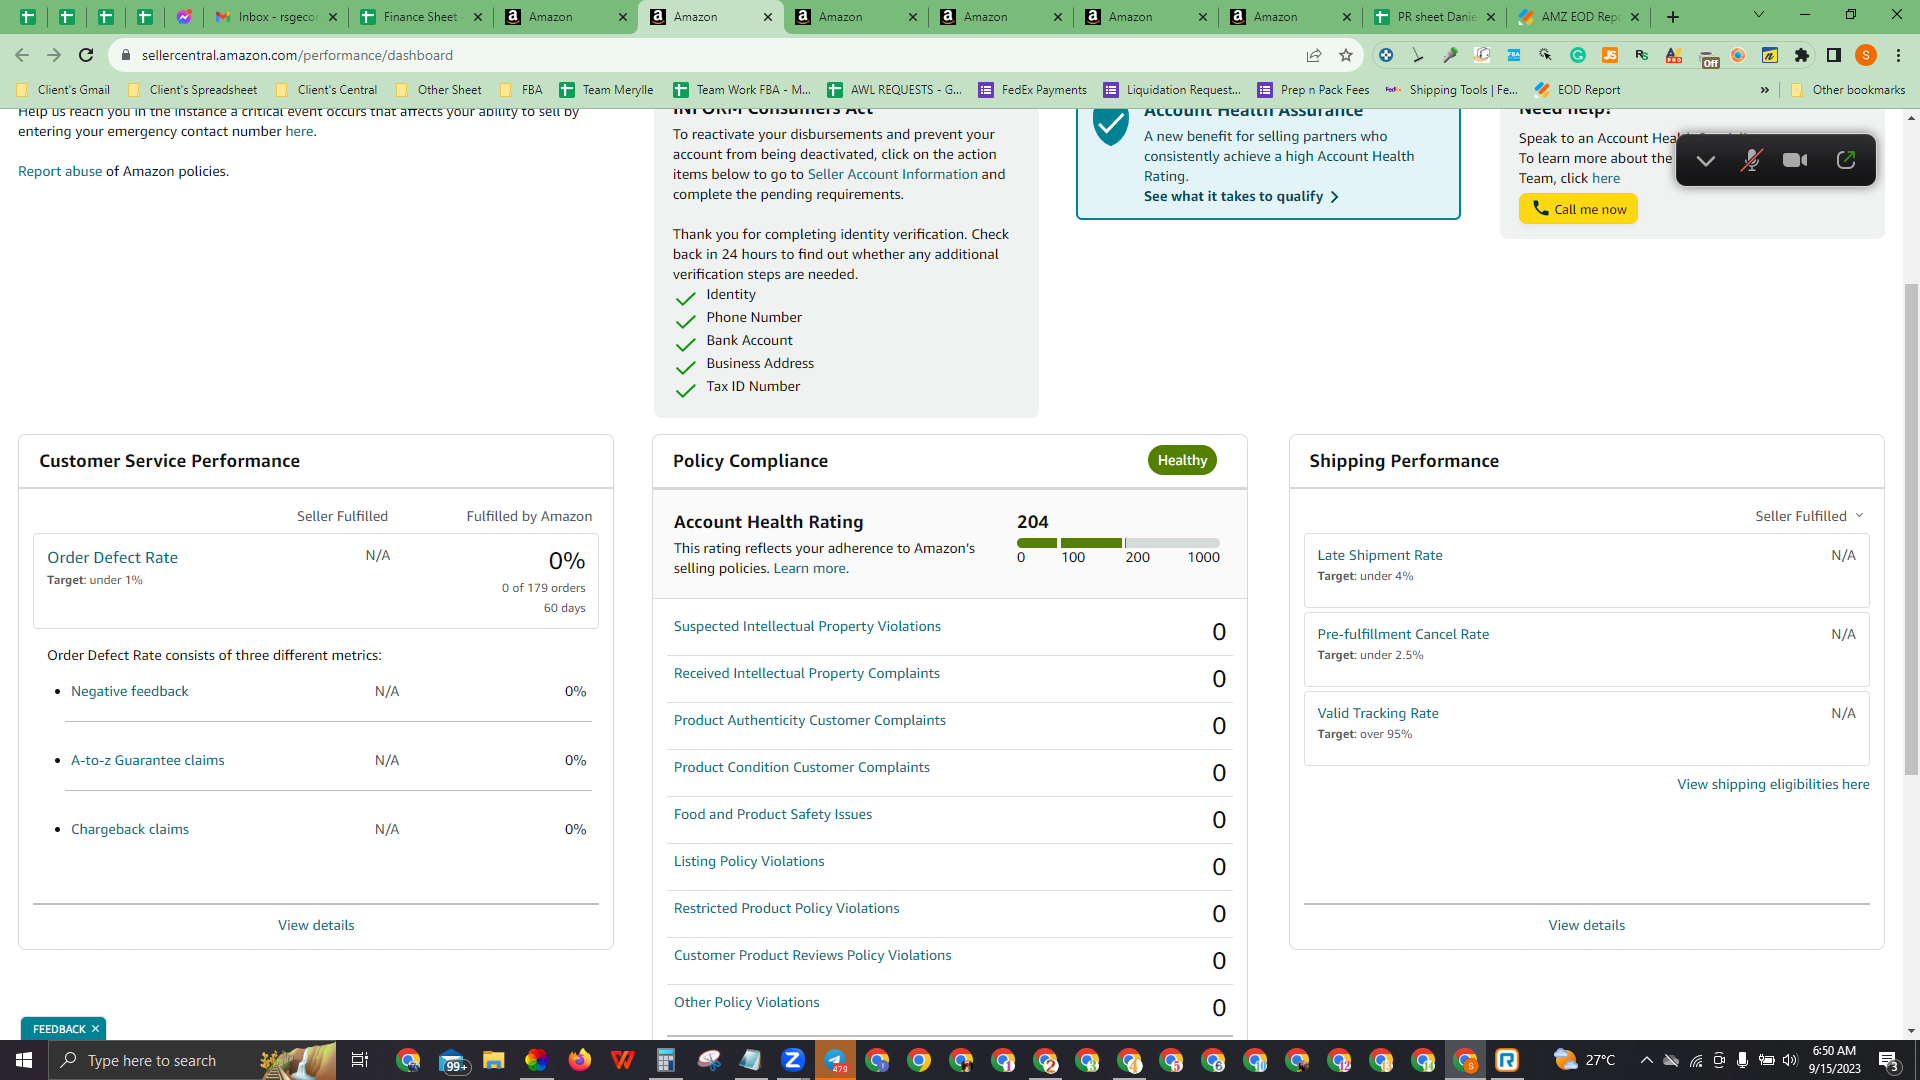This screenshot has height=1080, width=1920.
Task: Open the Chrome profile avatar
Action: click(x=1866, y=55)
